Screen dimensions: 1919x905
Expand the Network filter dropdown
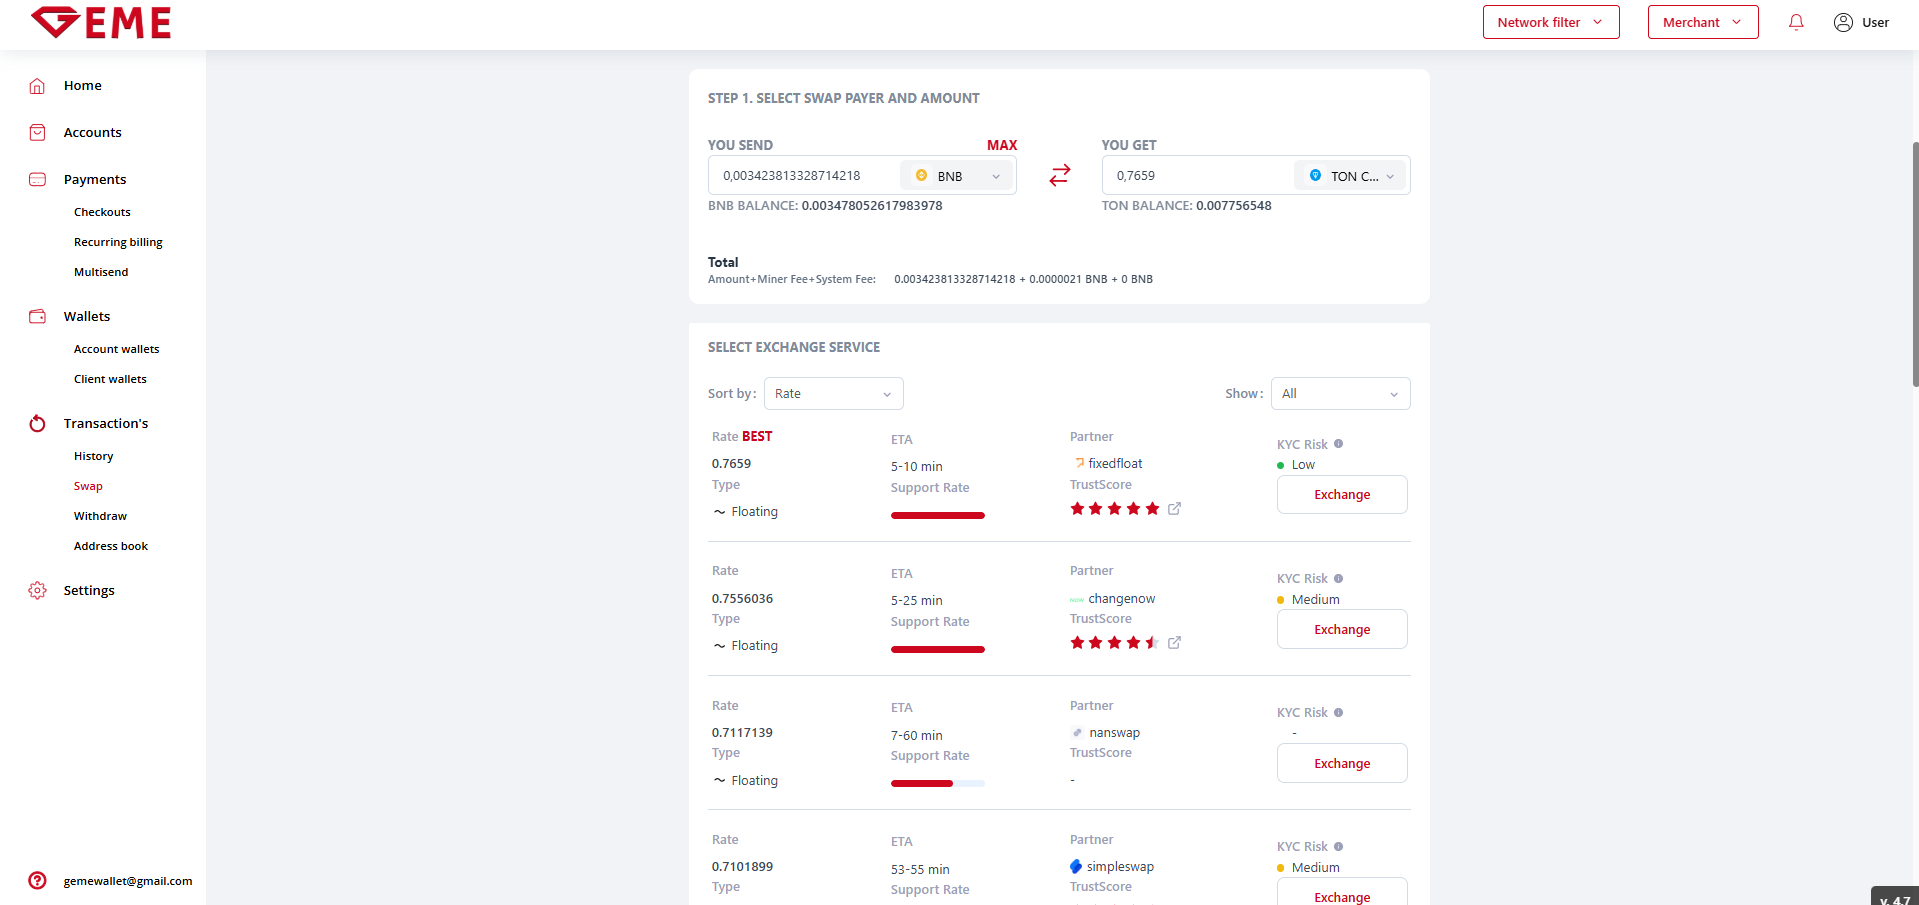(x=1550, y=22)
